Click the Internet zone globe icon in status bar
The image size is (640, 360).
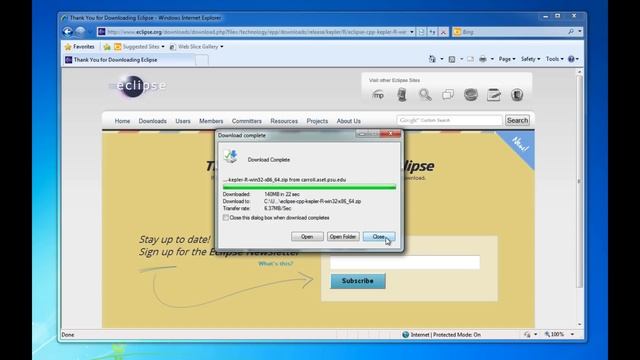pyautogui.click(x=405, y=335)
